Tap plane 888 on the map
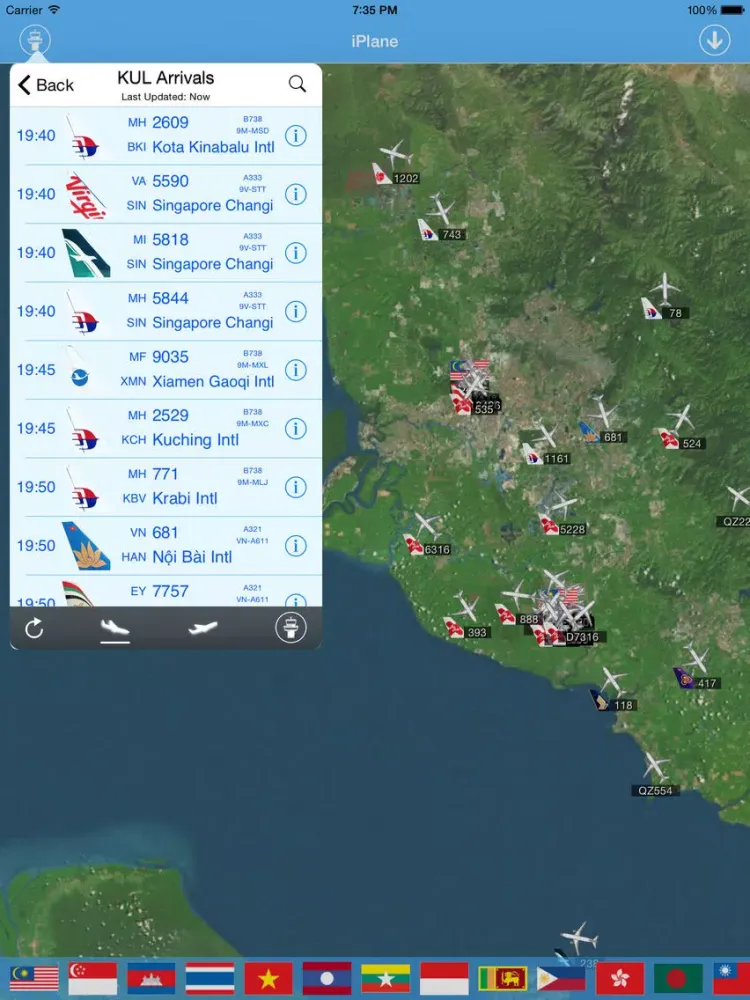 coord(518,605)
